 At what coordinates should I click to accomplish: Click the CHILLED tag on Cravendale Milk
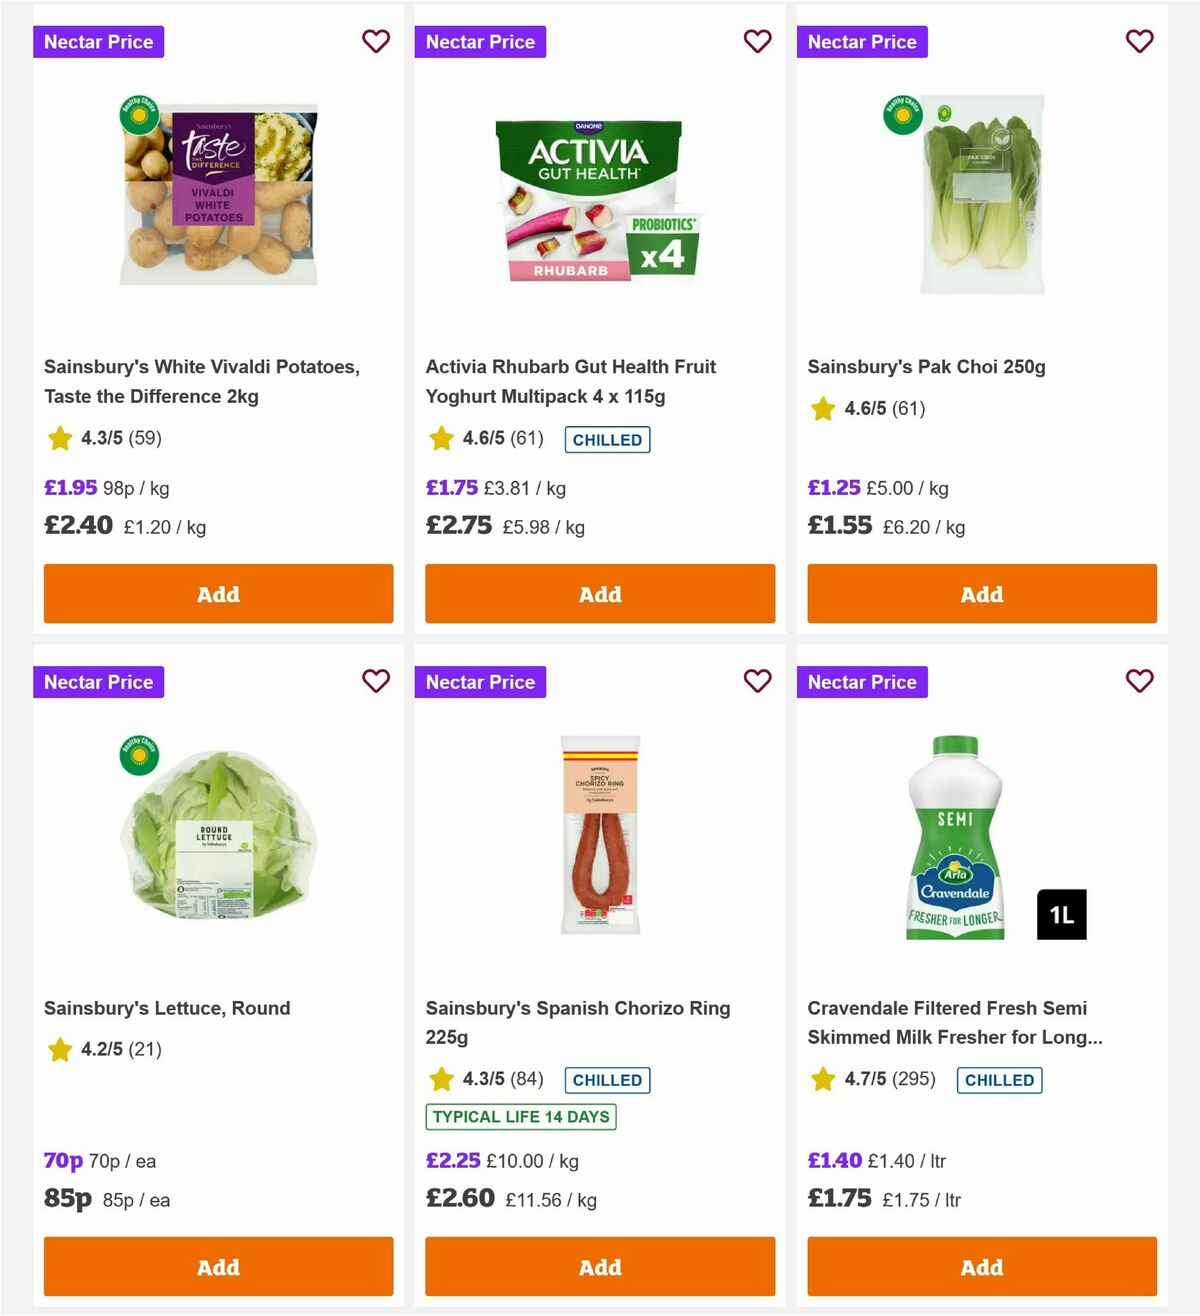coord(999,1080)
